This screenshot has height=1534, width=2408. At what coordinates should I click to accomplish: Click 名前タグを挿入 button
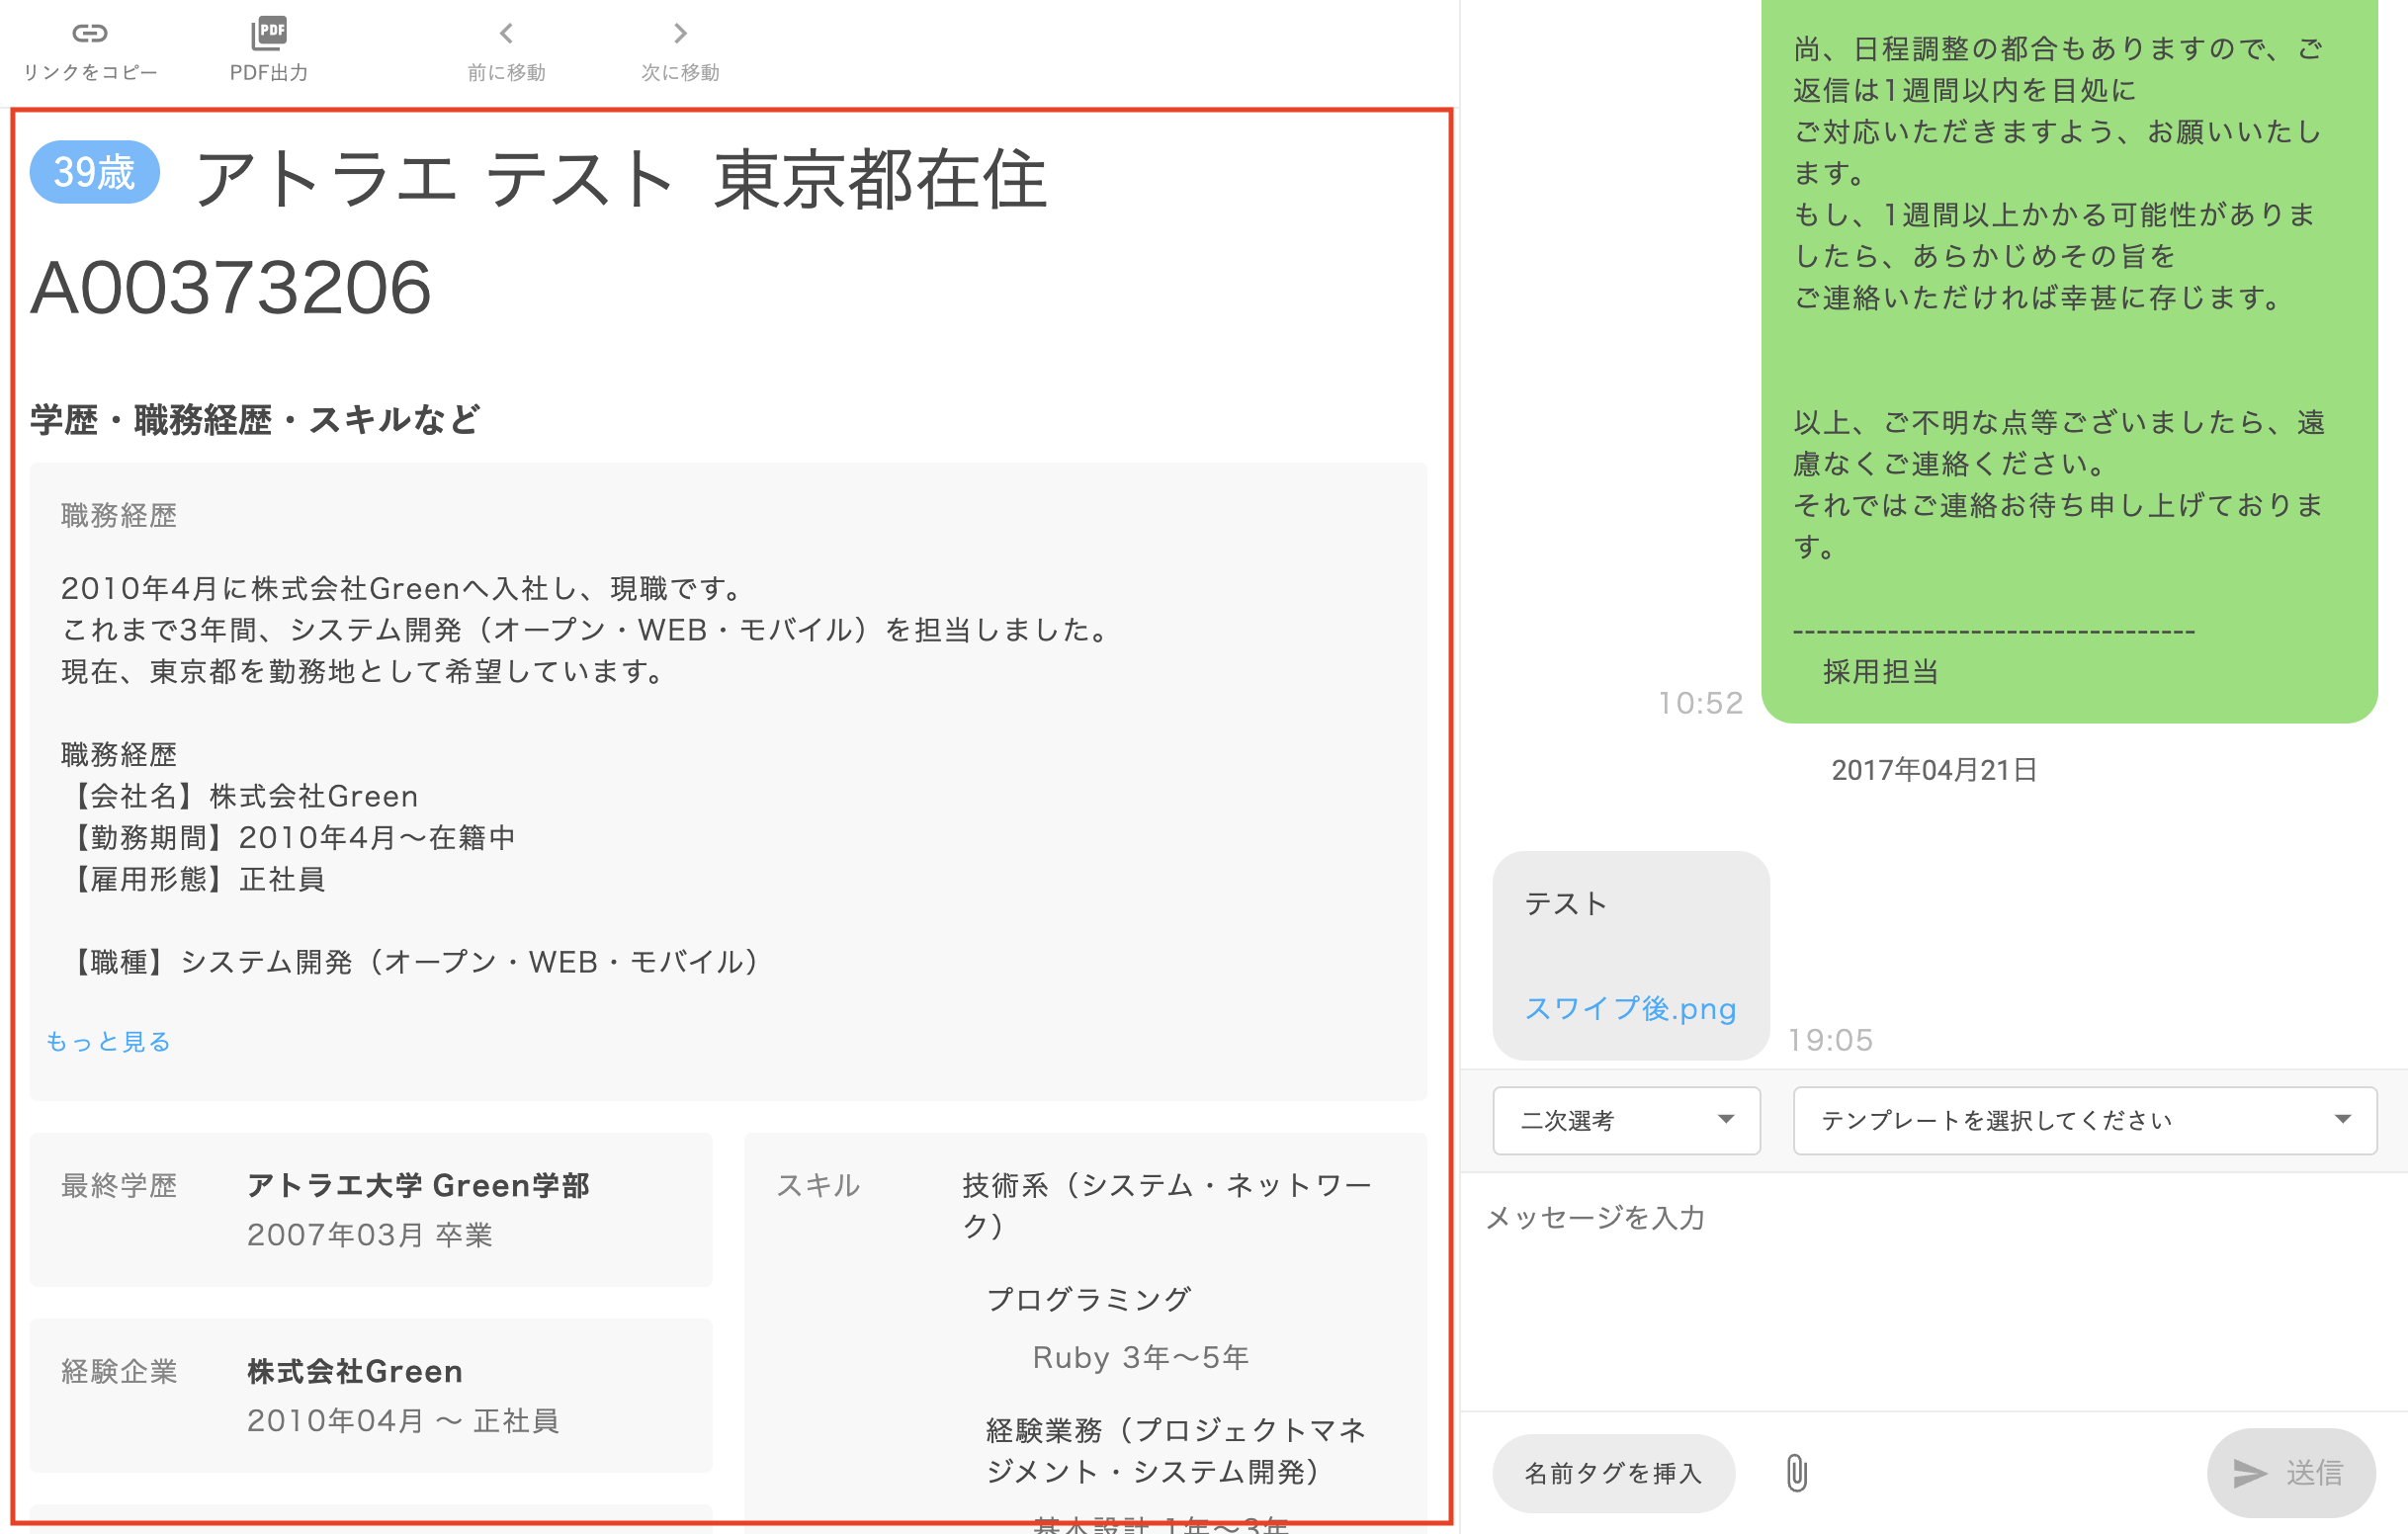click(1613, 1472)
